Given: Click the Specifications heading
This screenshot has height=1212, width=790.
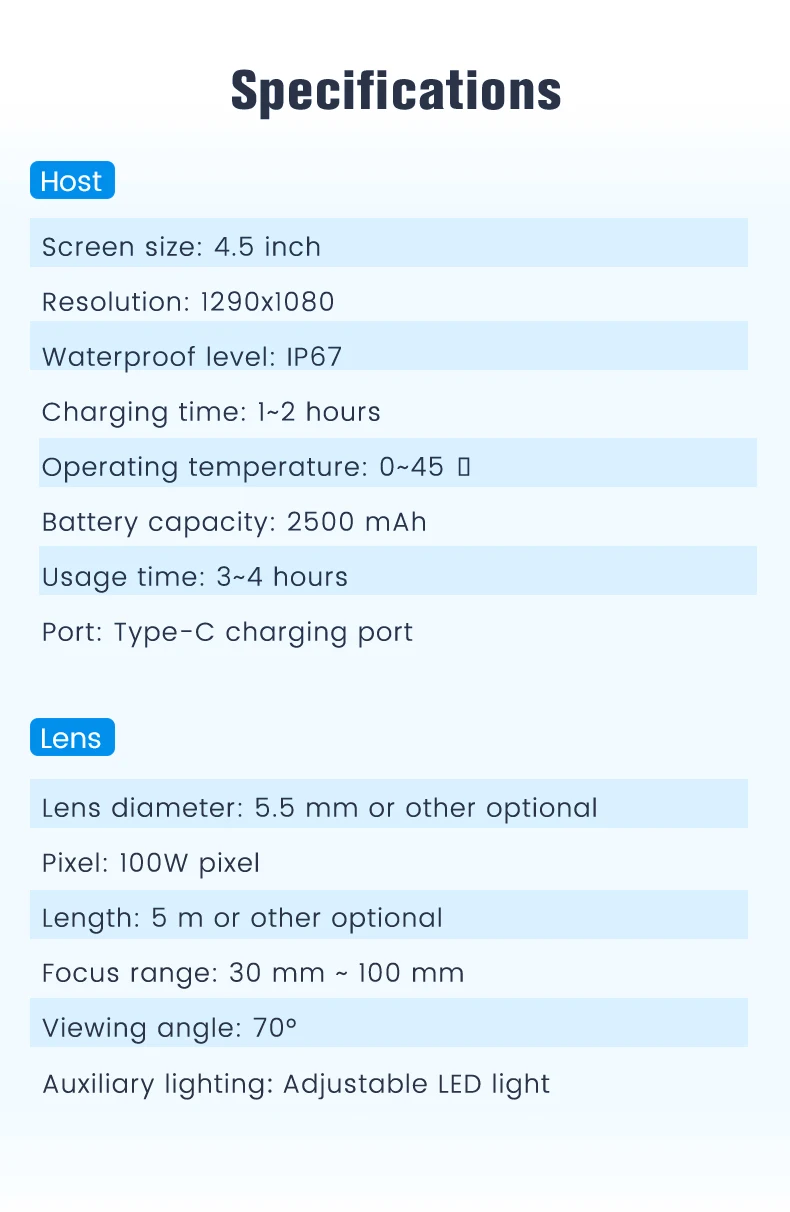Looking at the screenshot, I should pyautogui.click(x=395, y=90).
